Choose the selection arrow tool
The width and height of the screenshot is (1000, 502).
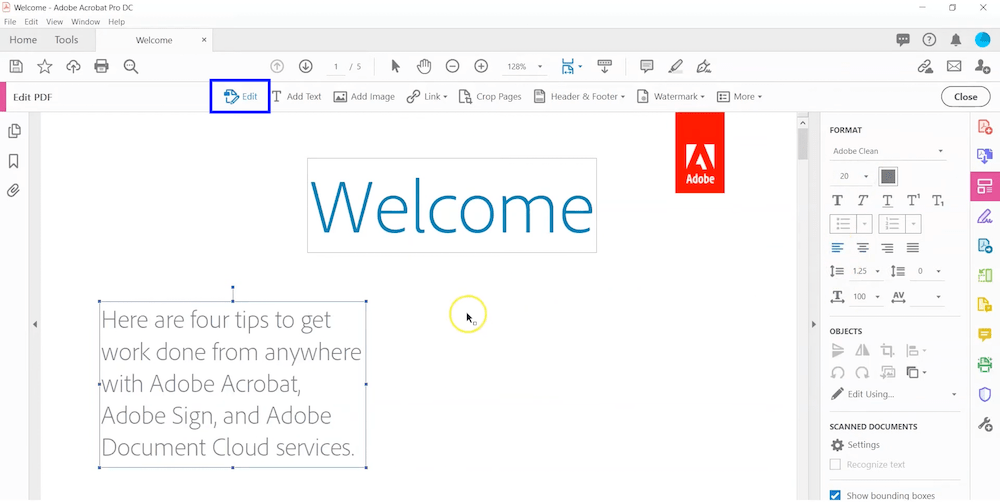coord(395,66)
